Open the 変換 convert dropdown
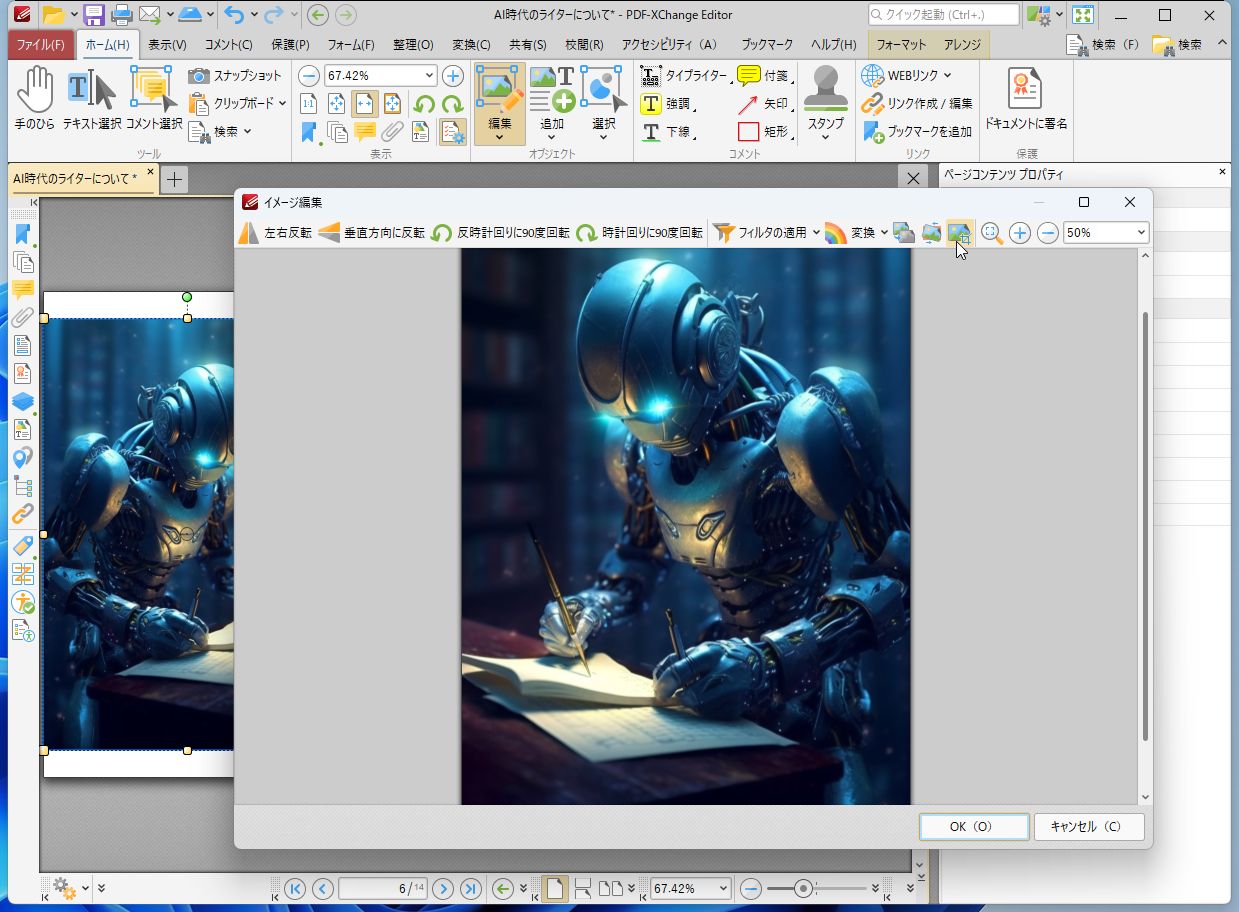 click(857, 232)
